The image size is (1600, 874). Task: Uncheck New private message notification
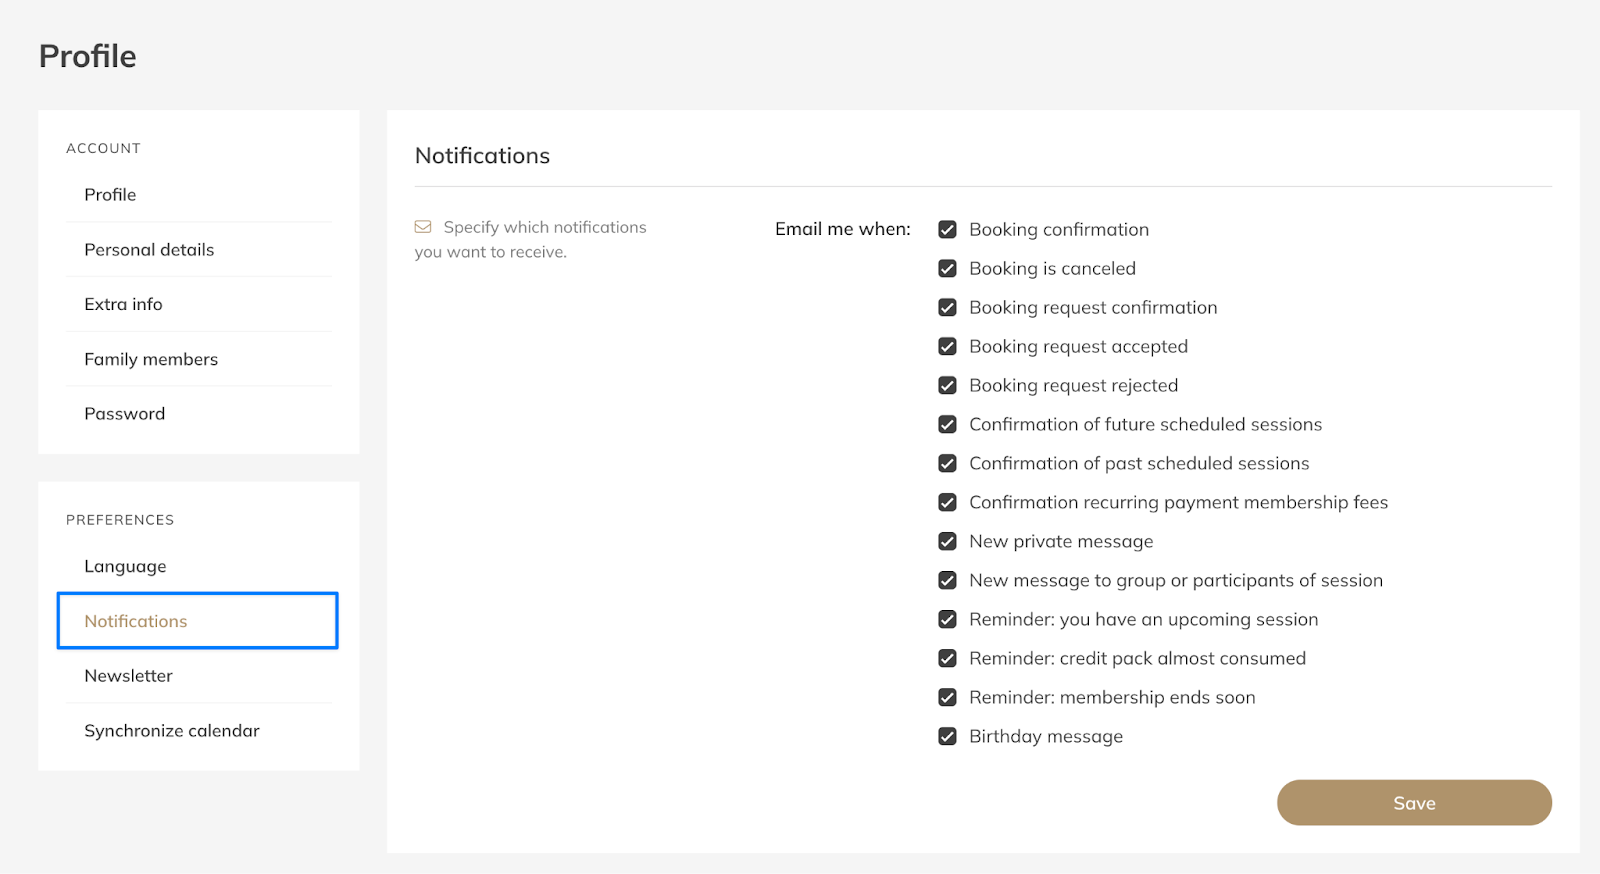(947, 542)
